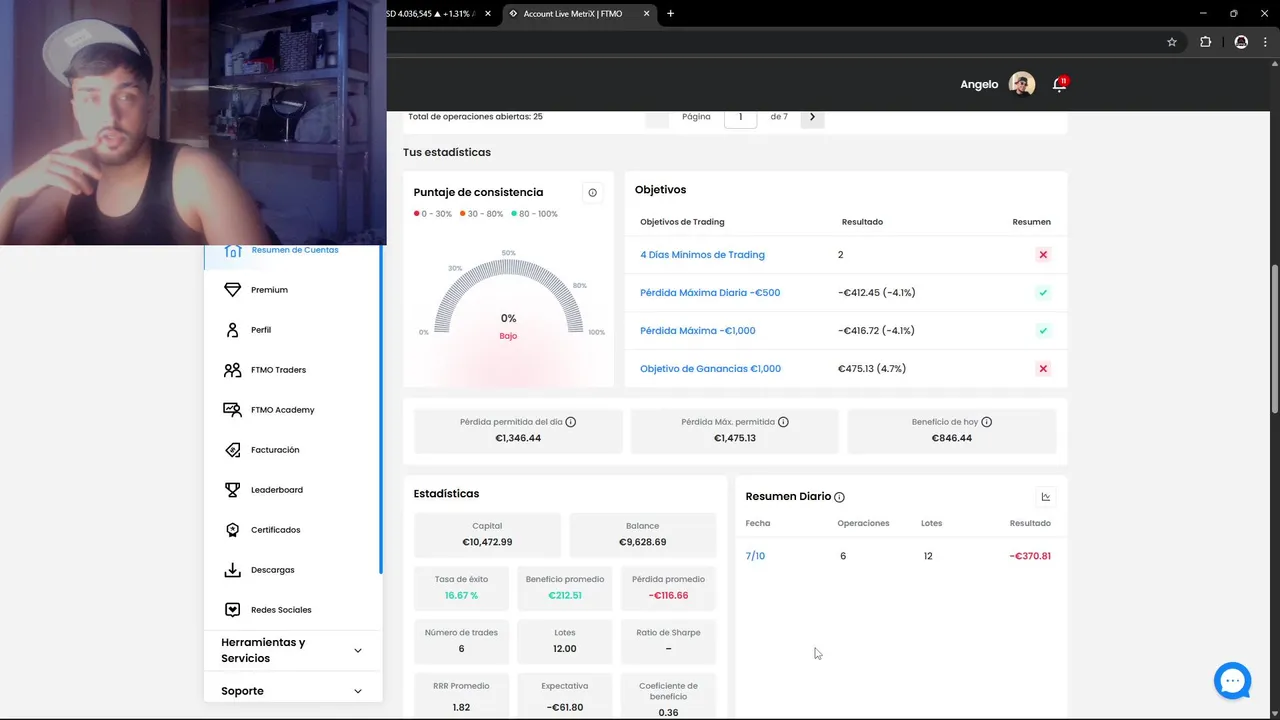The image size is (1280, 720).
Task: Open Resumen de Cuentas sidebar icon
Action: (x=233, y=251)
